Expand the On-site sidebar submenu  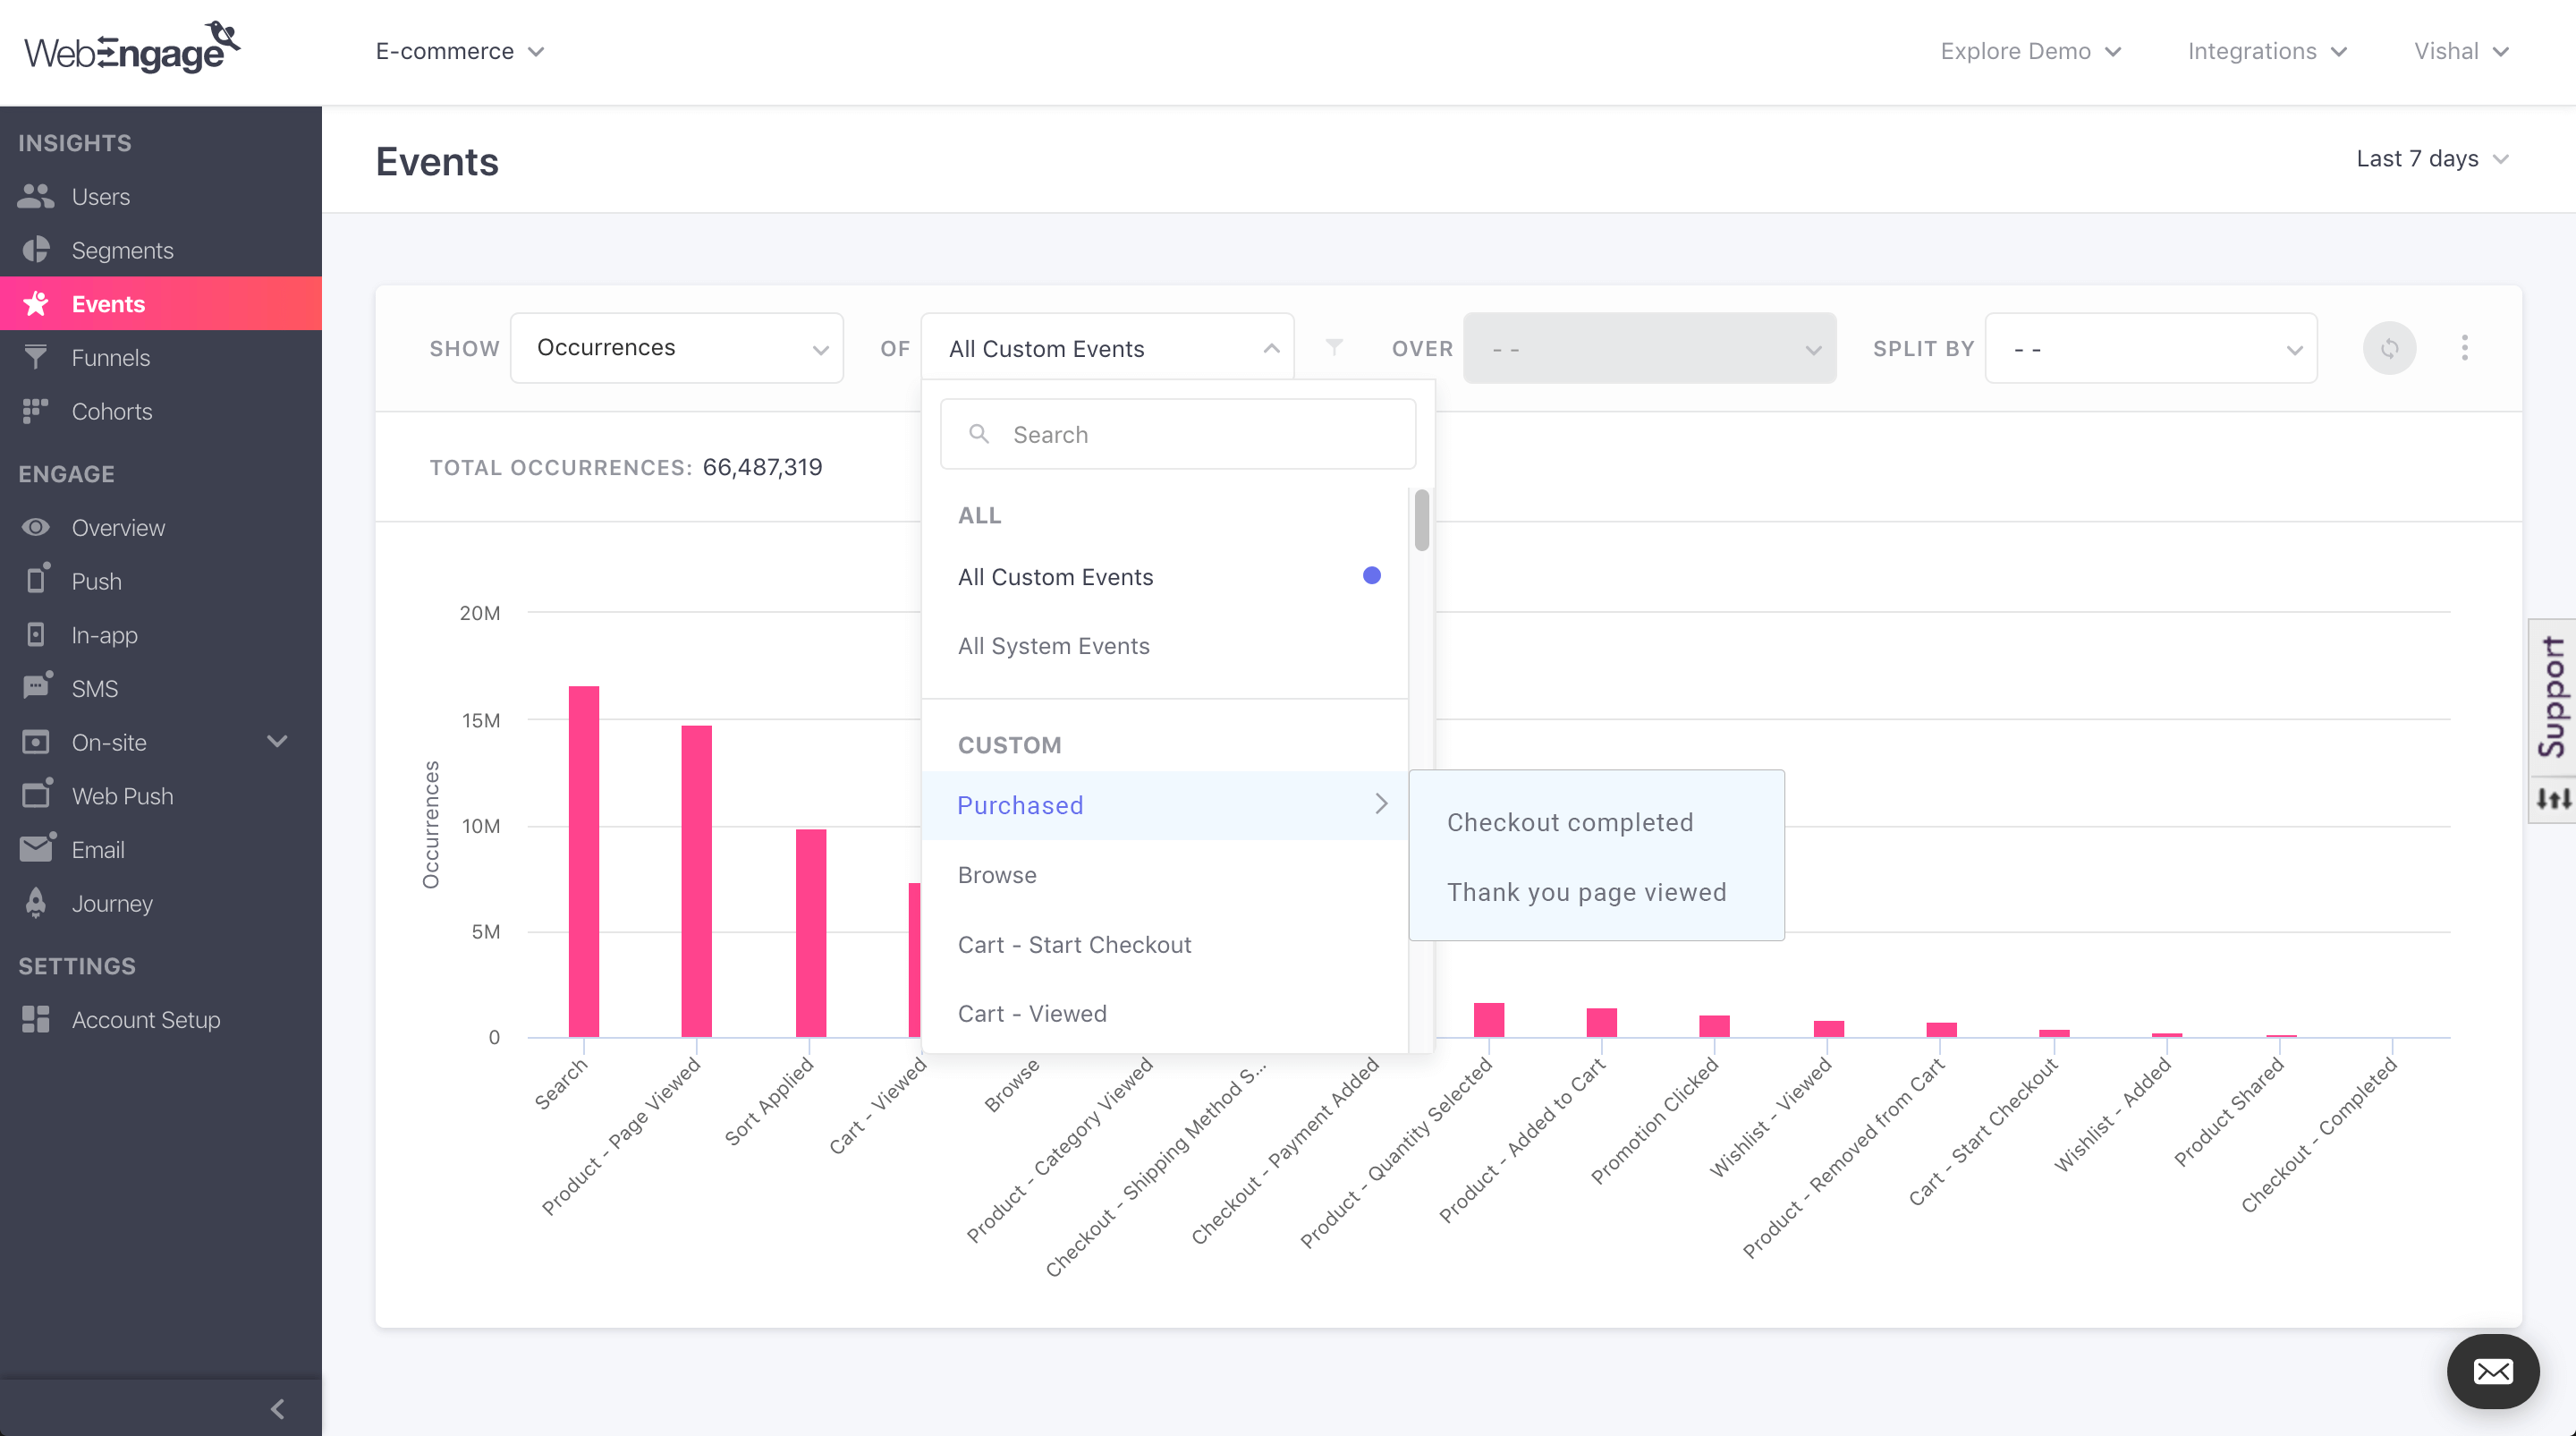click(277, 742)
